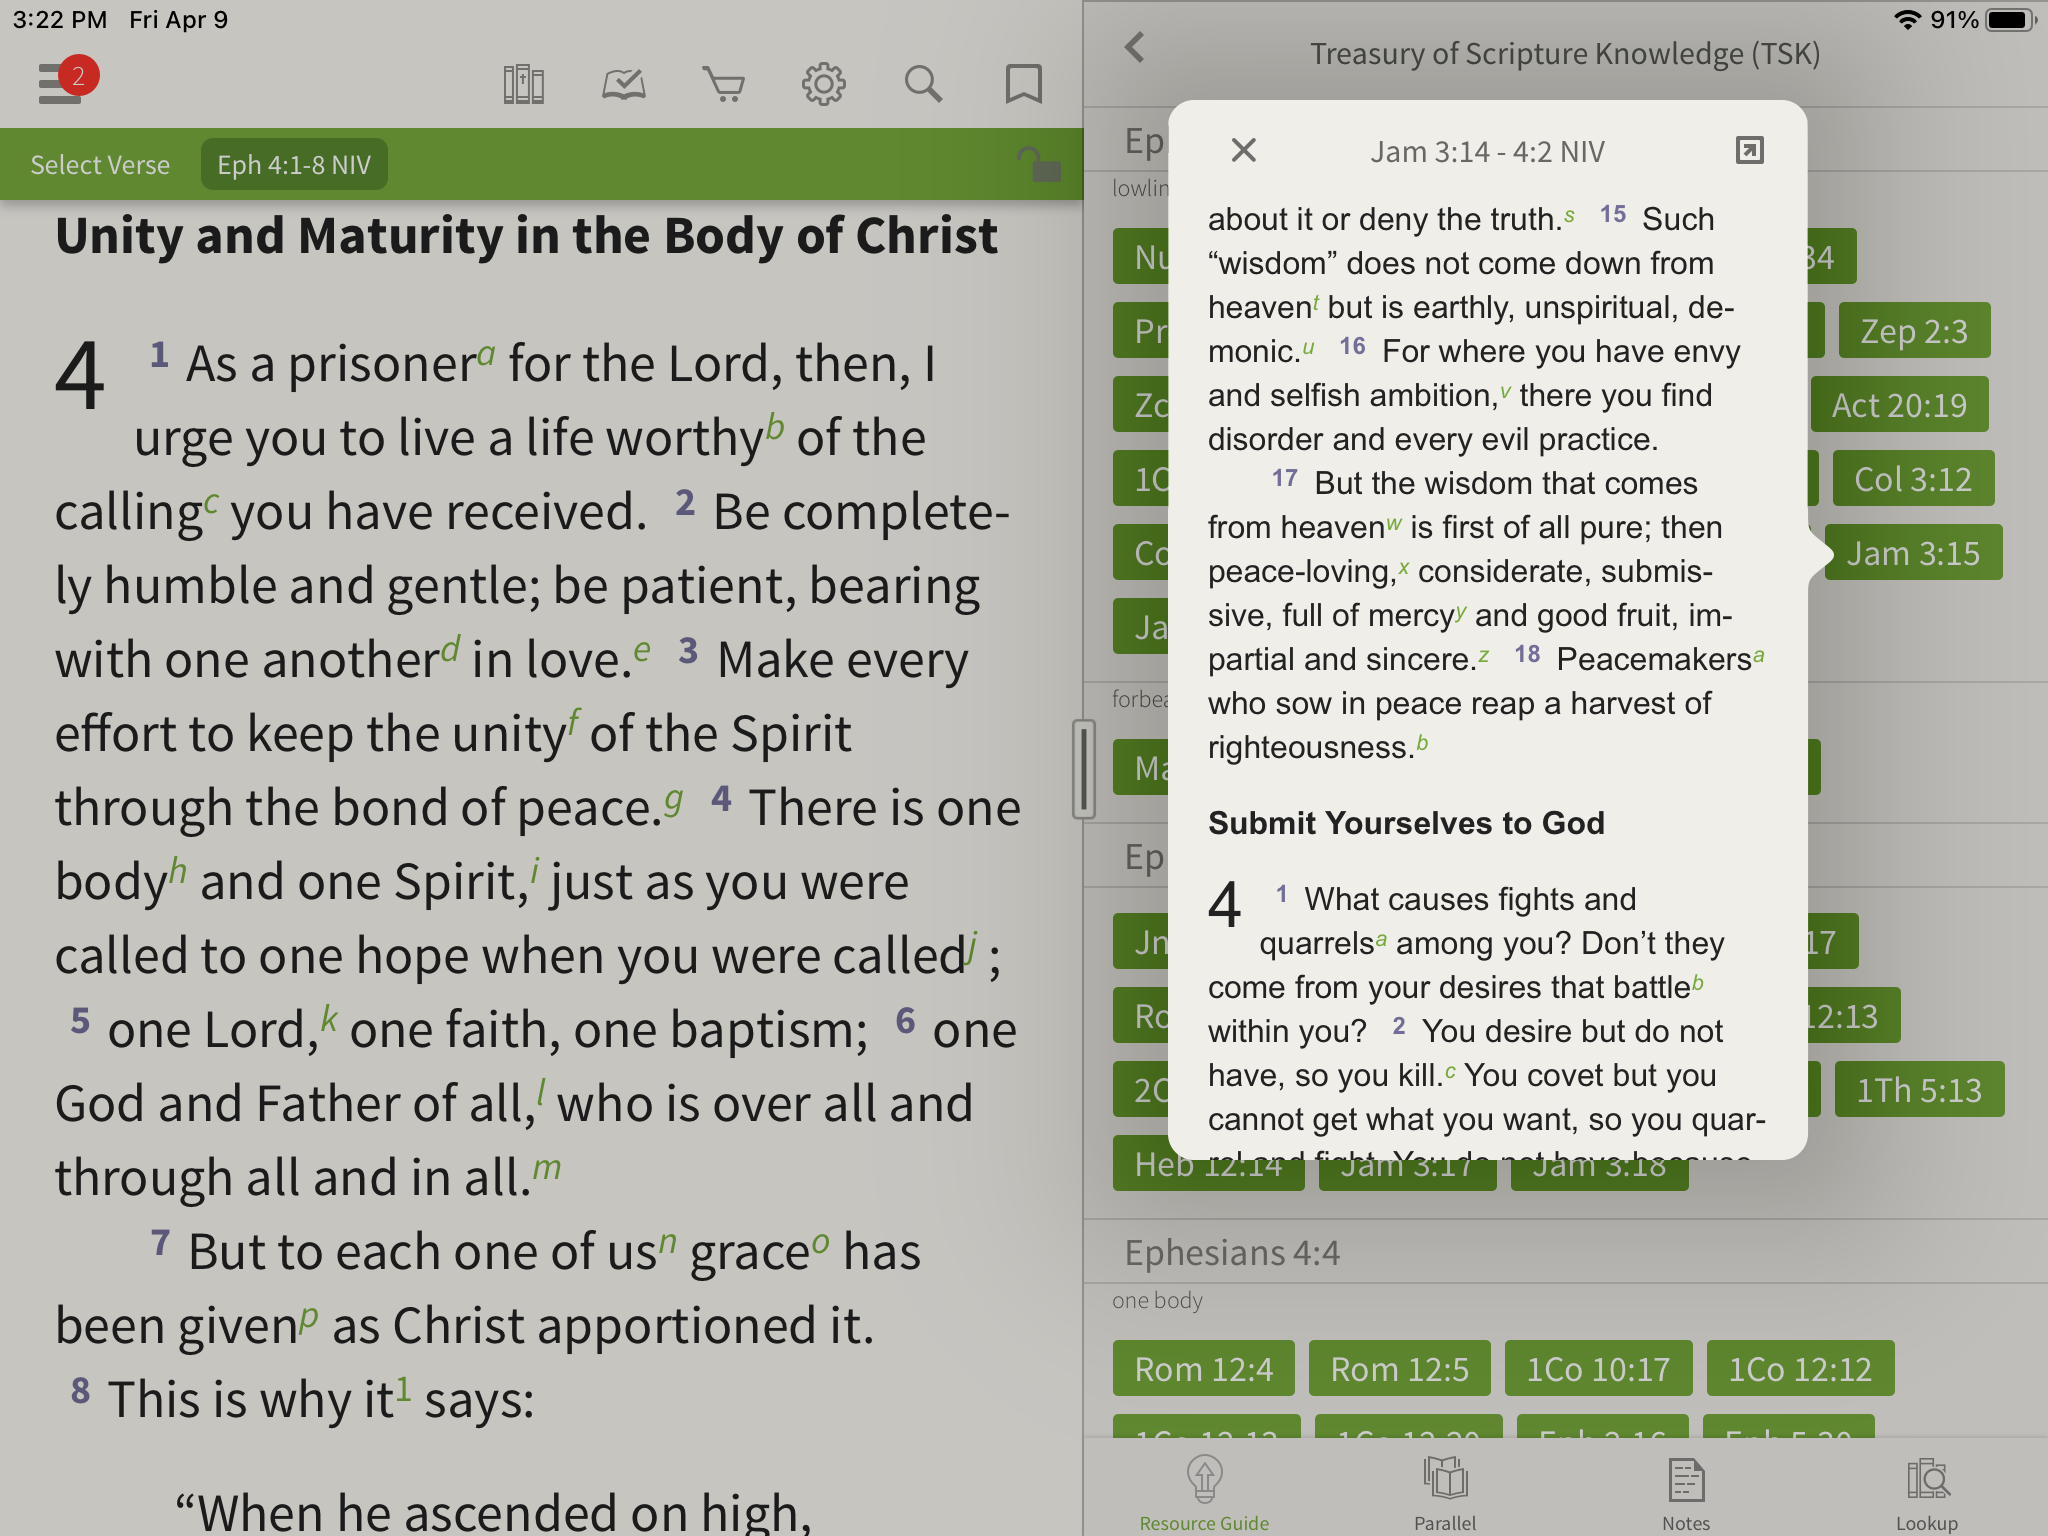Open the bookmark icon

(1023, 84)
